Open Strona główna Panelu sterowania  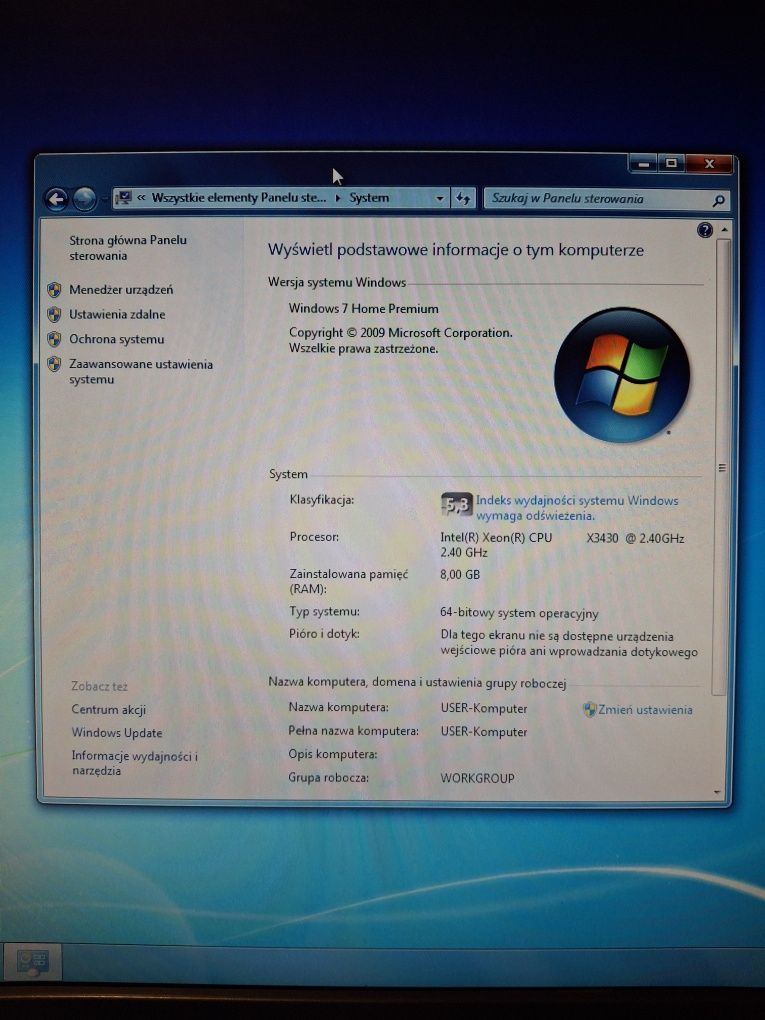128,248
